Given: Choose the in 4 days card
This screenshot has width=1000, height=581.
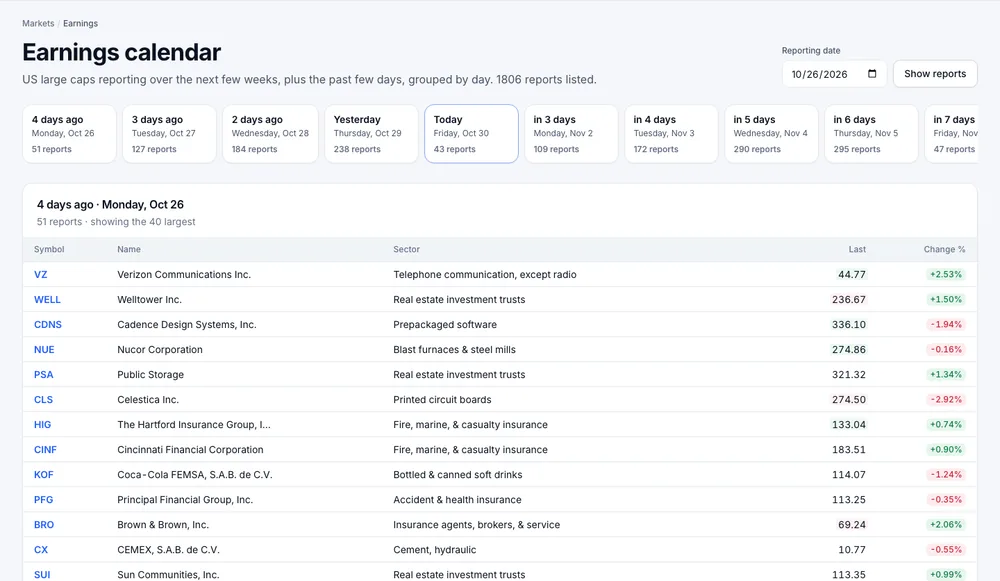Looking at the screenshot, I should [671, 134].
